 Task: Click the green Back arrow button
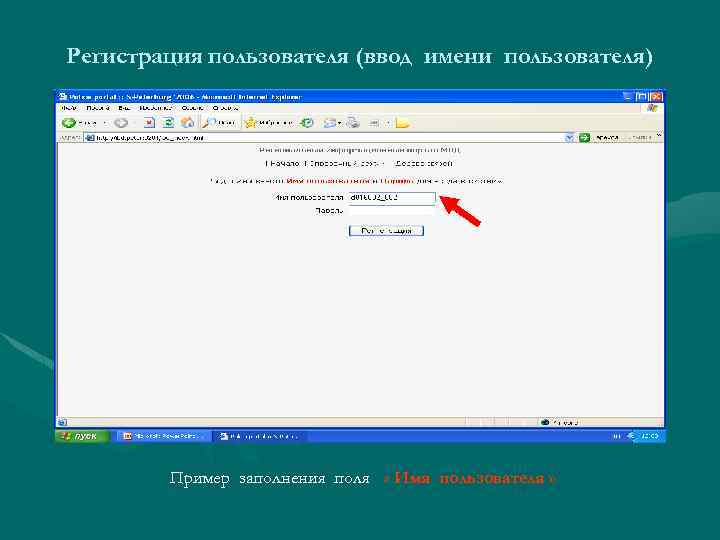click(x=69, y=123)
